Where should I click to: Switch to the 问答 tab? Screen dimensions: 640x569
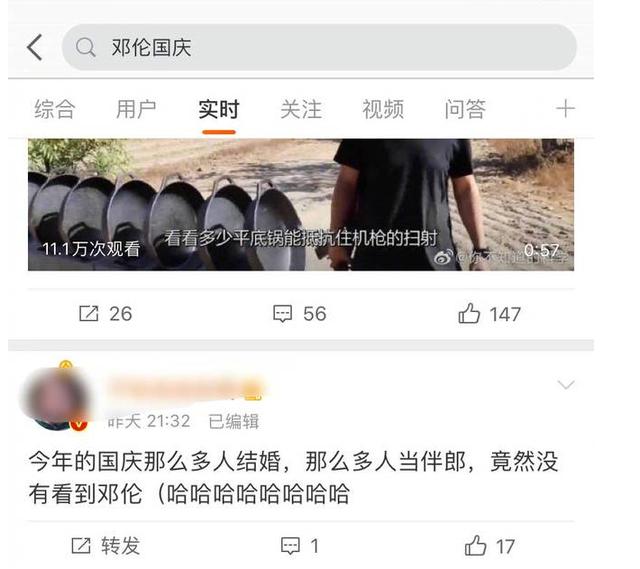465,109
